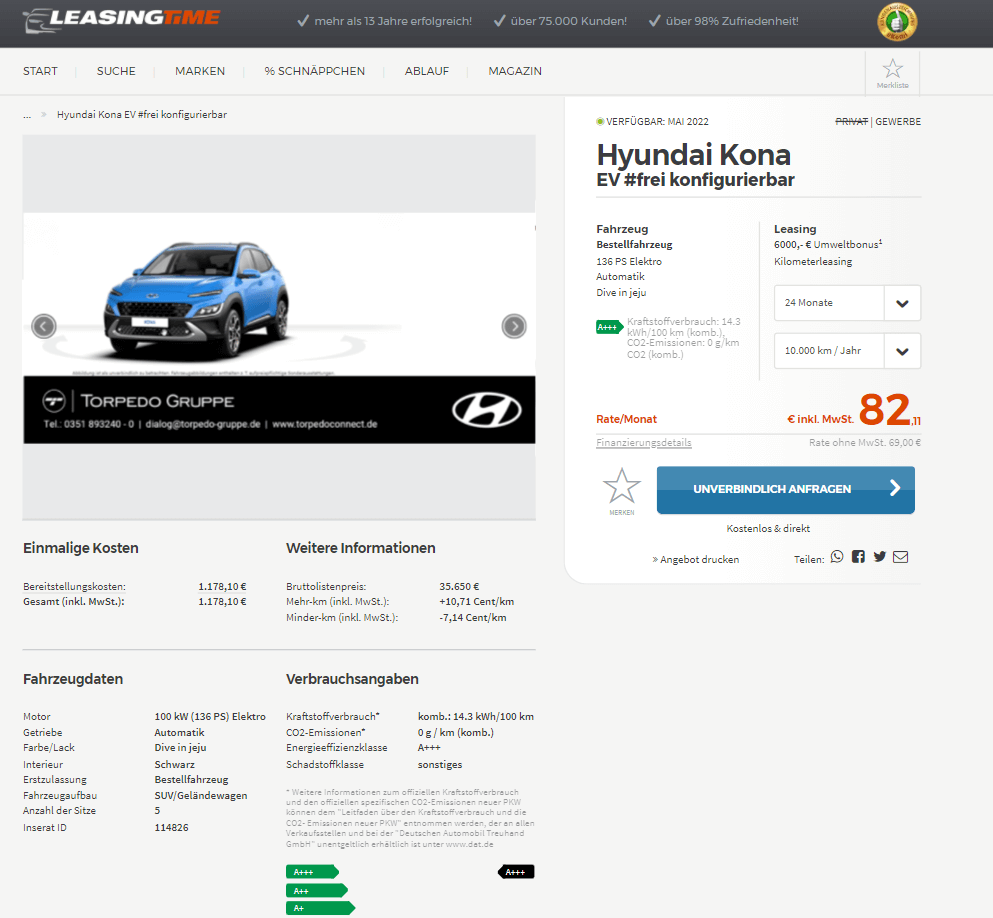The image size is (993, 918).
Task: Click the green A++ efficiency bar
Action: pyautogui.click(x=317, y=891)
